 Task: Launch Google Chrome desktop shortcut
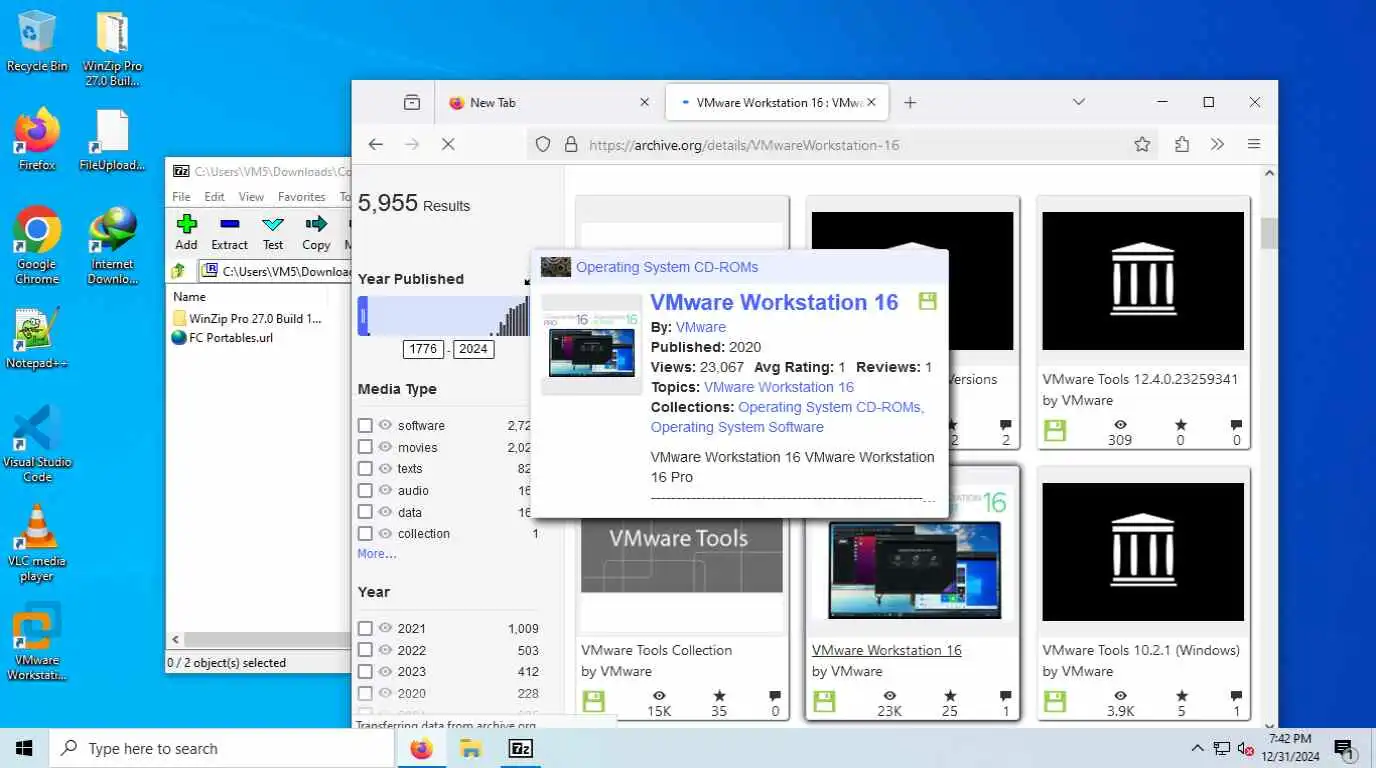[x=37, y=245]
